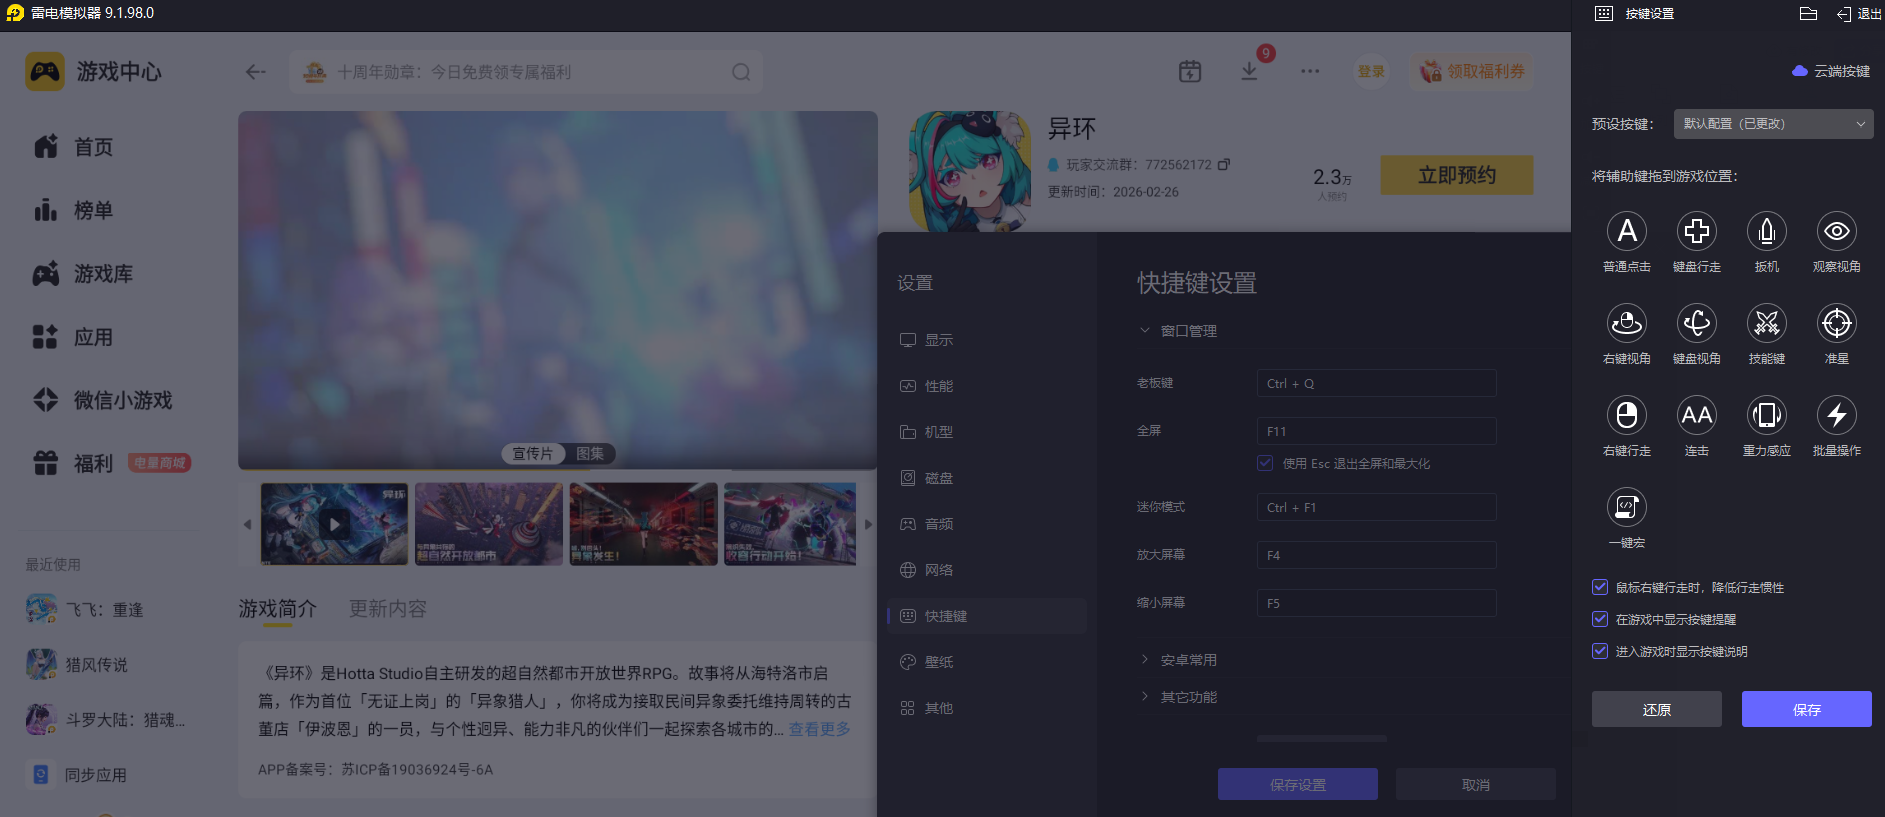Screen dimensions: 1885x817
Task: Select the 一键宏 macro key icon
Action: click(x=1627, y=507)
